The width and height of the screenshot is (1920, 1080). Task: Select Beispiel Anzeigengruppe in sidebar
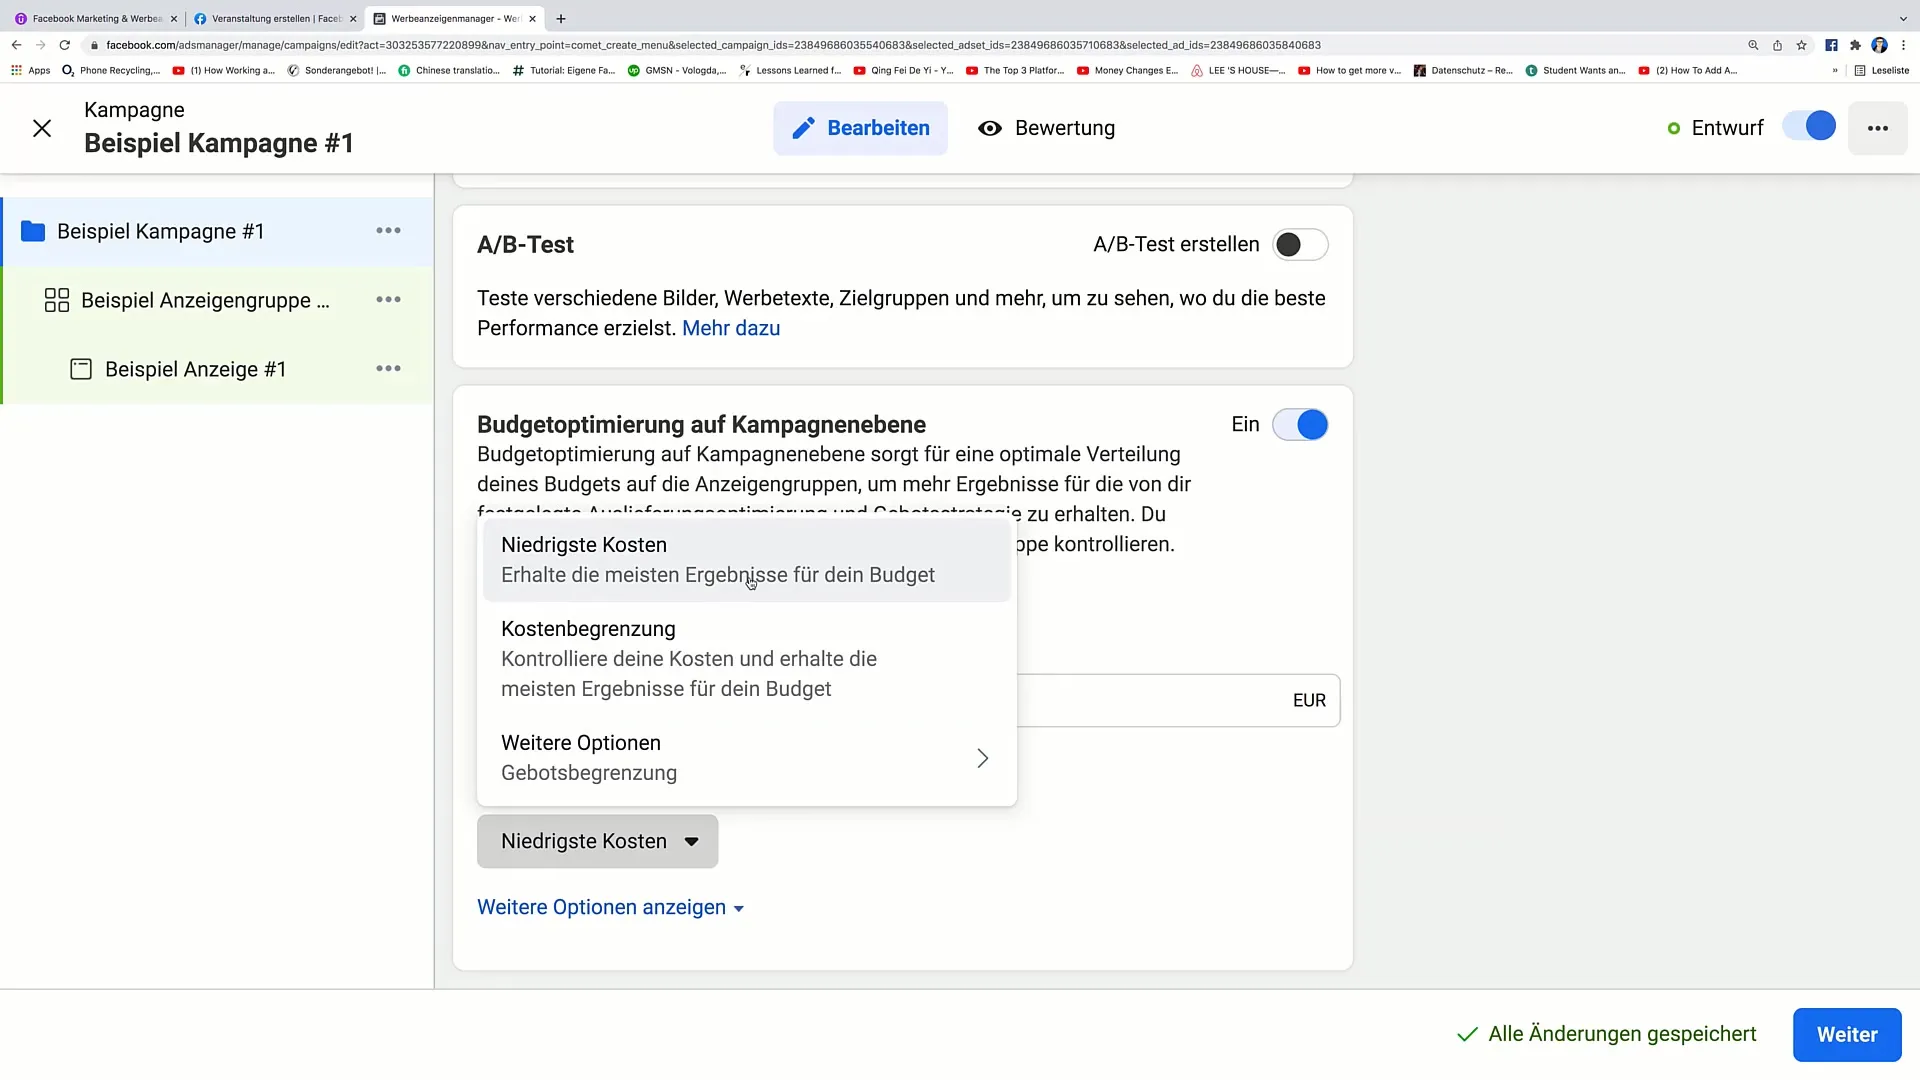point(187,300)
